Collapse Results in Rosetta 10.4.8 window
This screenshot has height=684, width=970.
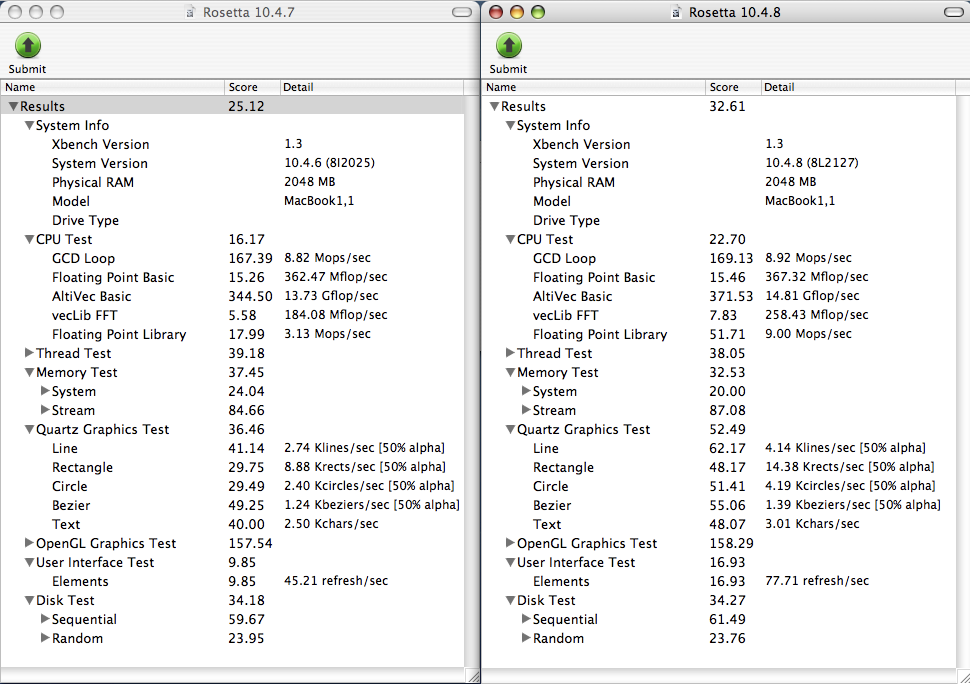pyautogui.click(x=494, y=106)
